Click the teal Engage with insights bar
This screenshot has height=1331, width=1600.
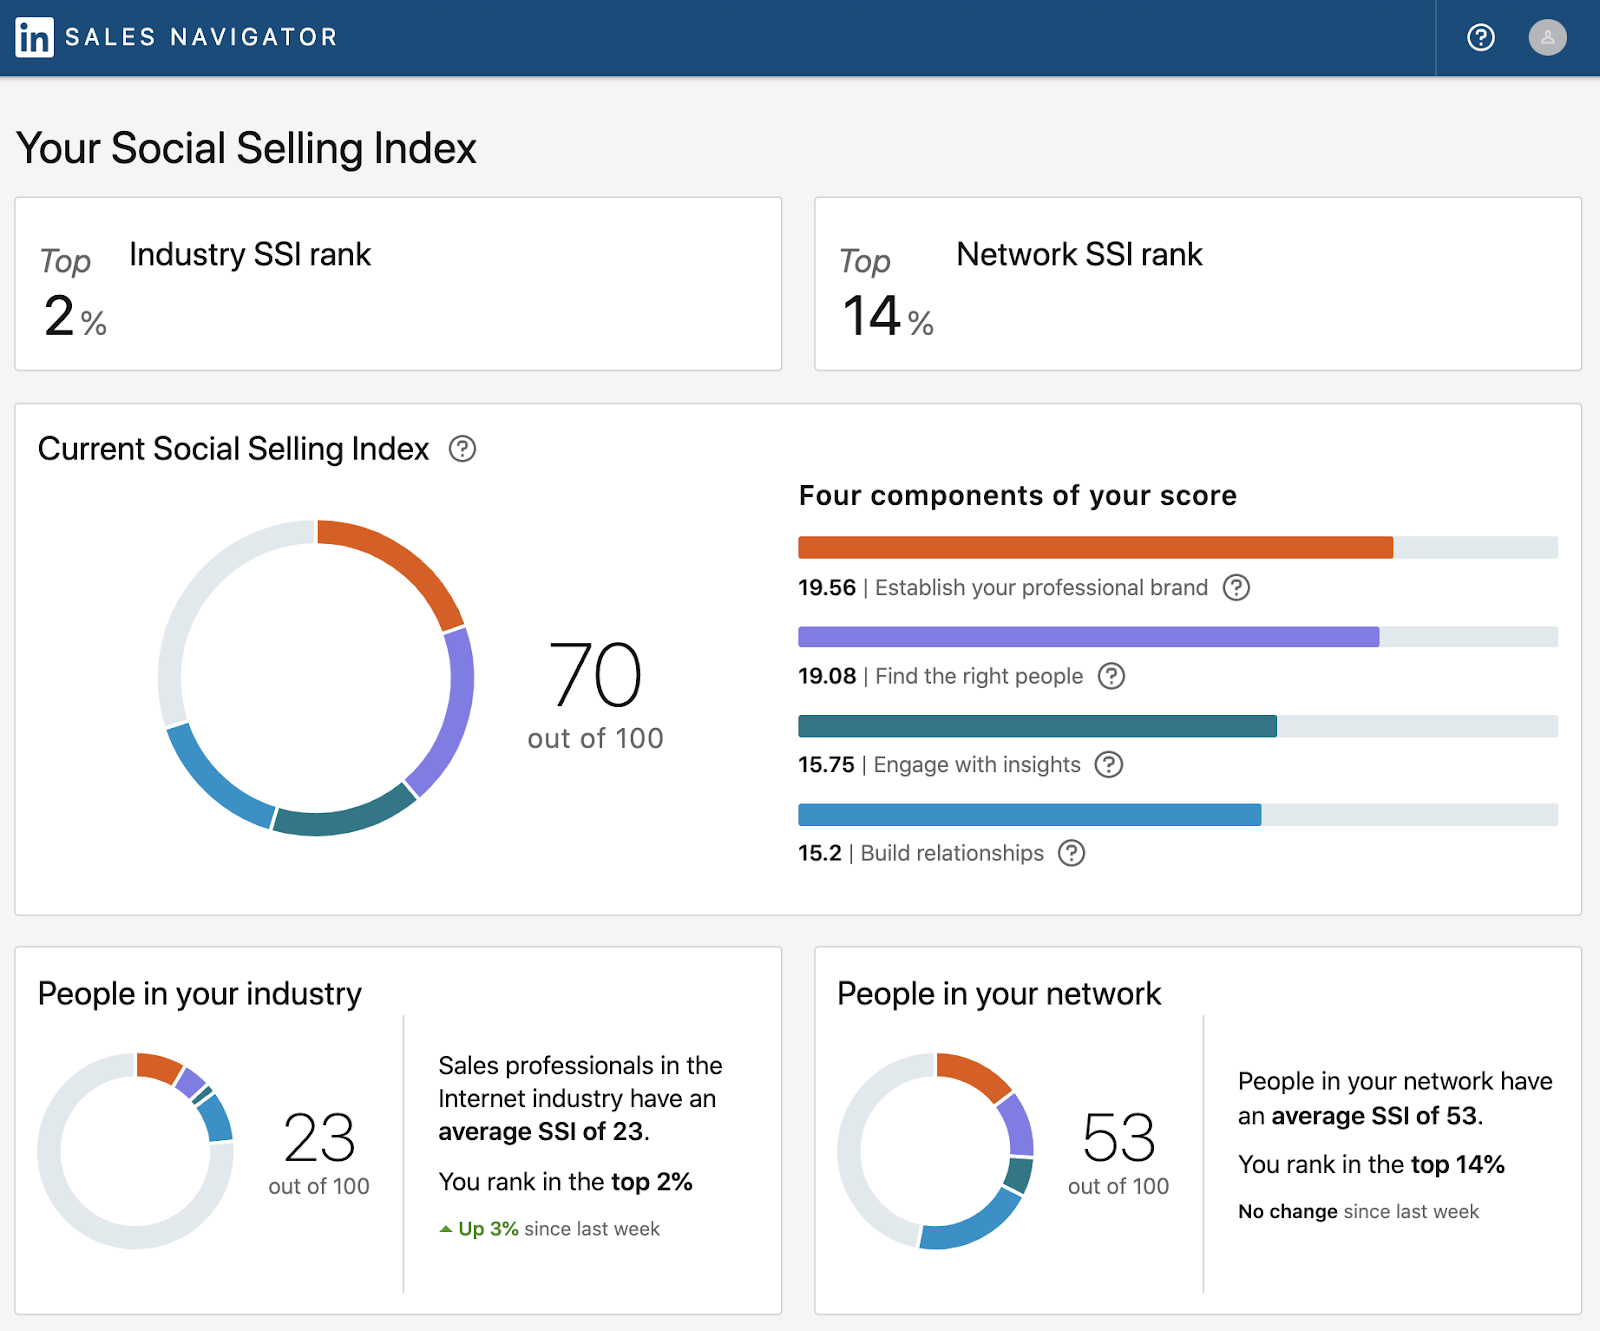coord(1037,726)
